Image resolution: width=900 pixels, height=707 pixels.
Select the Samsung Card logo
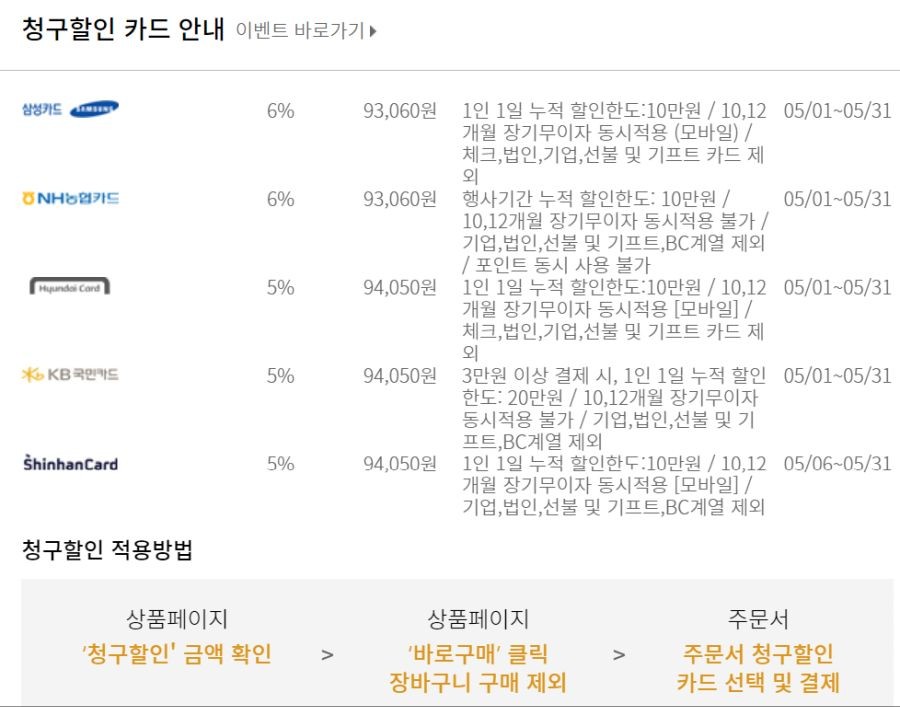click(70, 108)
